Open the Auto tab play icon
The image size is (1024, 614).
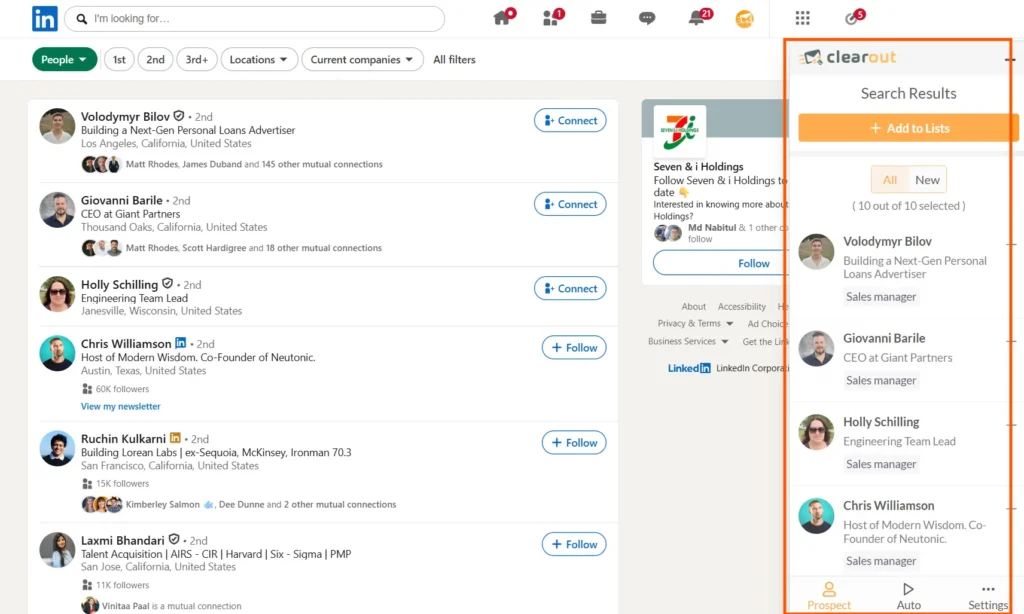pos(908,589)
